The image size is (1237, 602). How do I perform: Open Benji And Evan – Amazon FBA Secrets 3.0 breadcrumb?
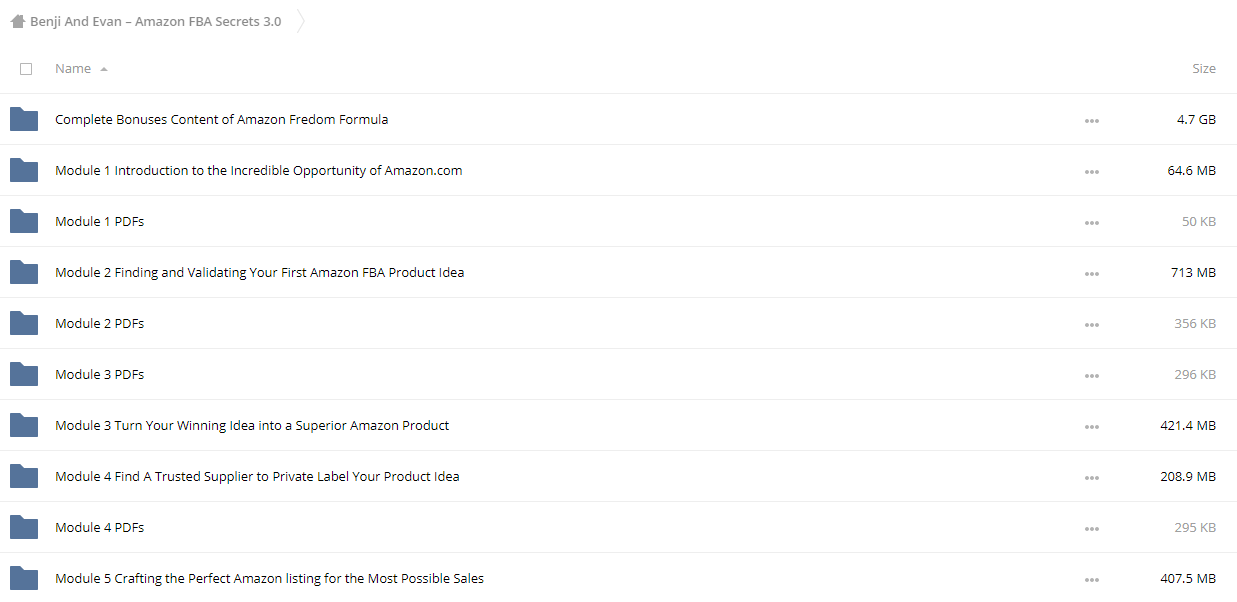point(155,21)
